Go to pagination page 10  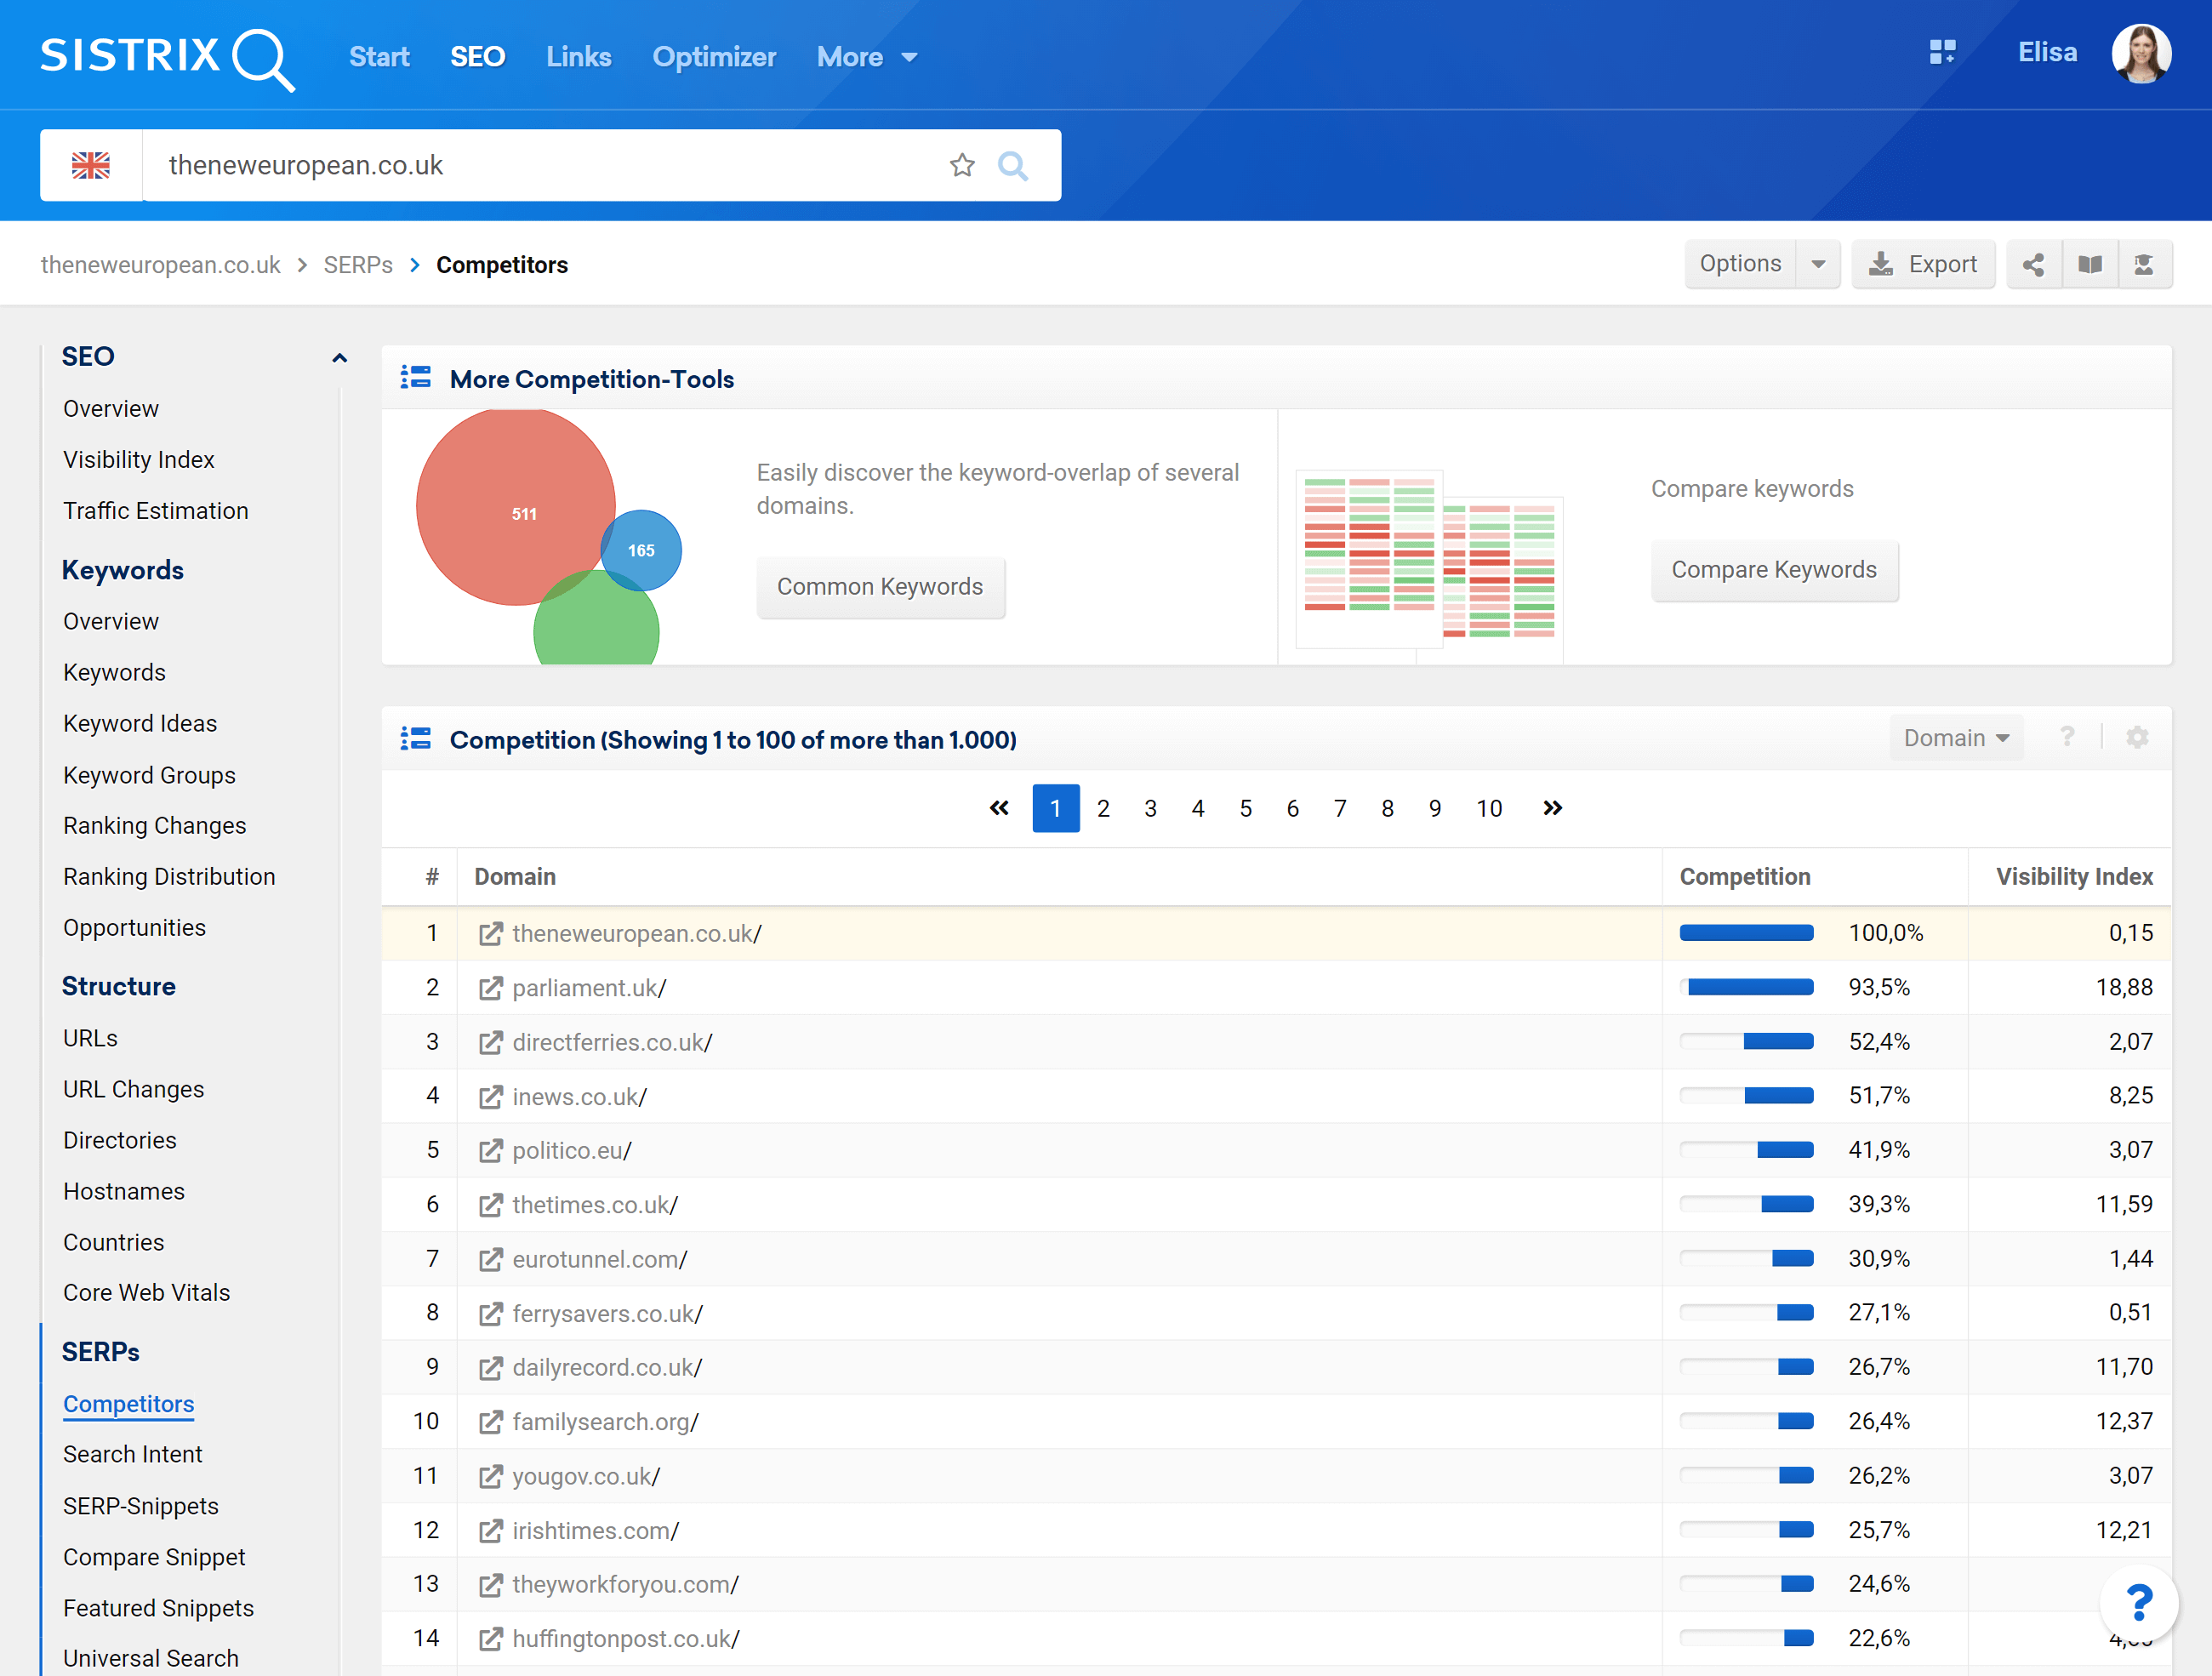1489,808
